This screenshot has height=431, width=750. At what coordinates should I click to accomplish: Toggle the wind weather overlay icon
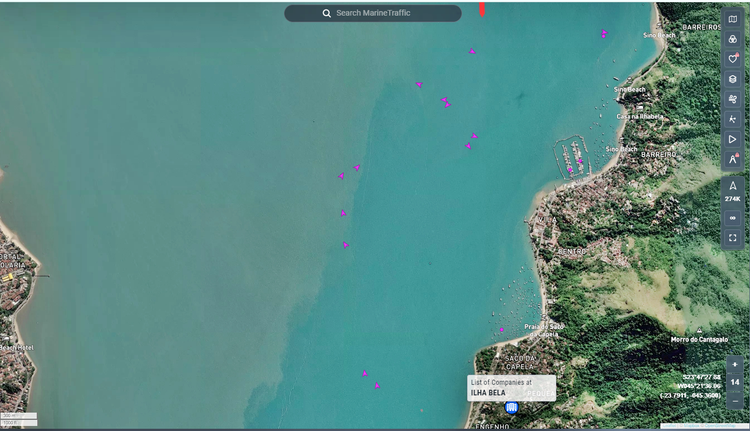click(x=733, y=99)
